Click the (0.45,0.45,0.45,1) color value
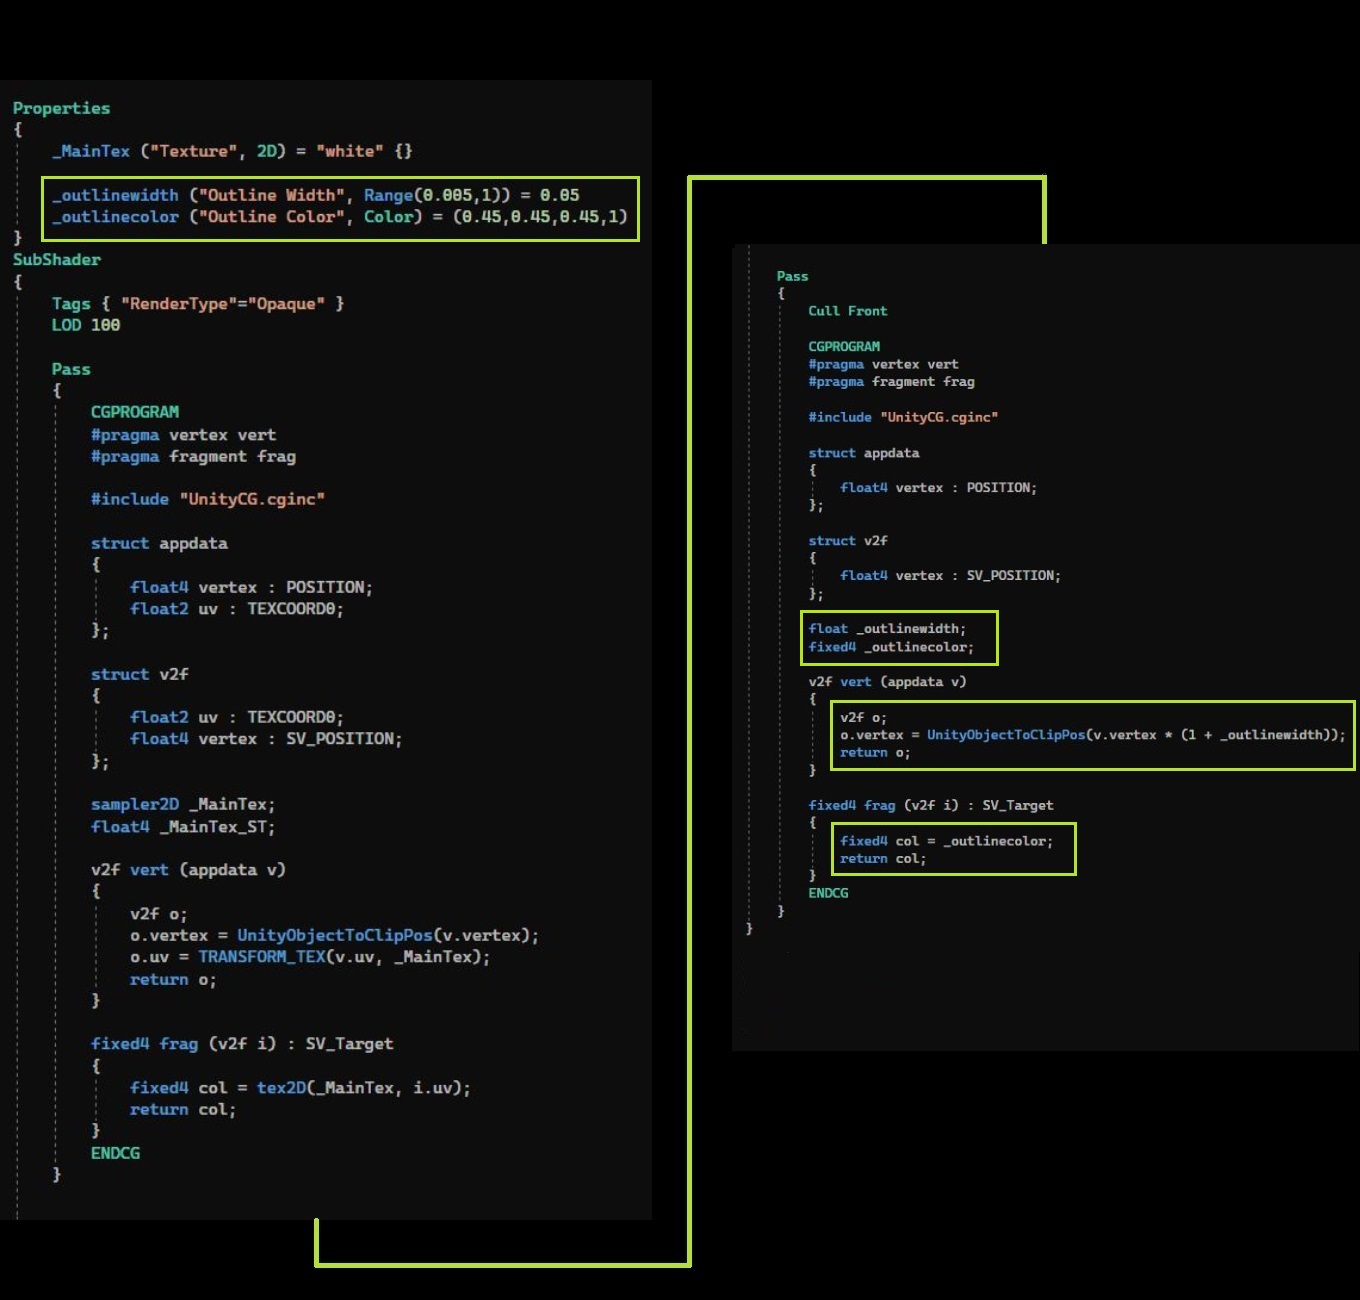Screen dimensions: 1360x1300 click(540, 217)
